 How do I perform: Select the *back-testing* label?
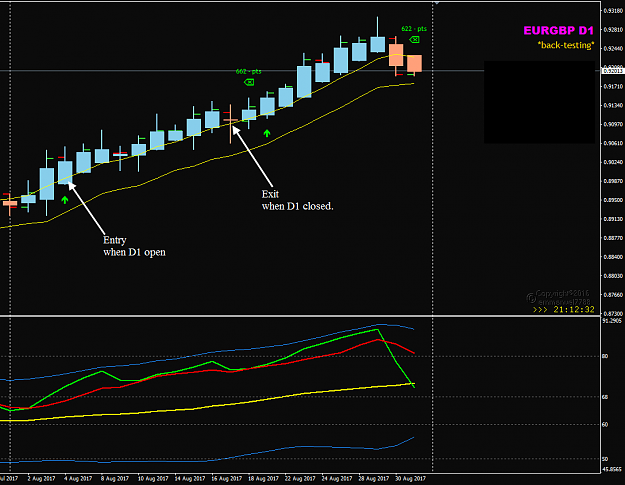[566, 45]
